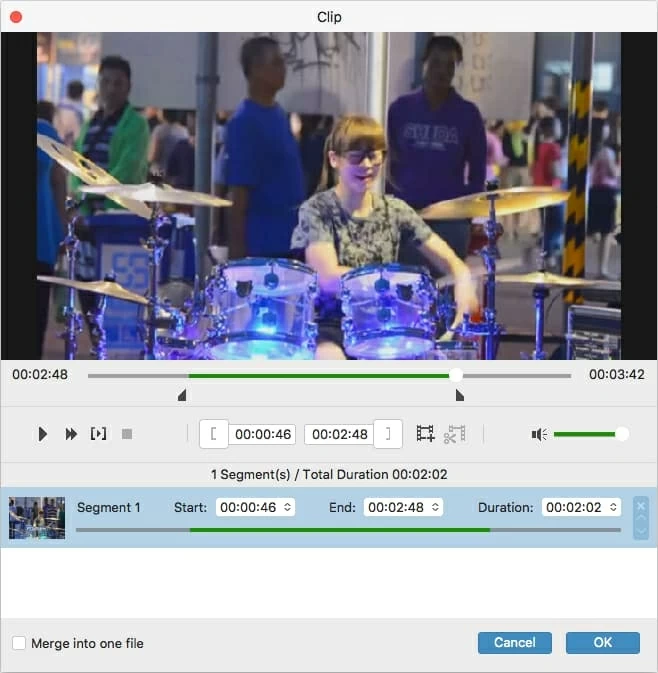This screenshot has height=673, width=658.
Task: Remove Segment 1 with the X icon
Action: click(641, 505)
